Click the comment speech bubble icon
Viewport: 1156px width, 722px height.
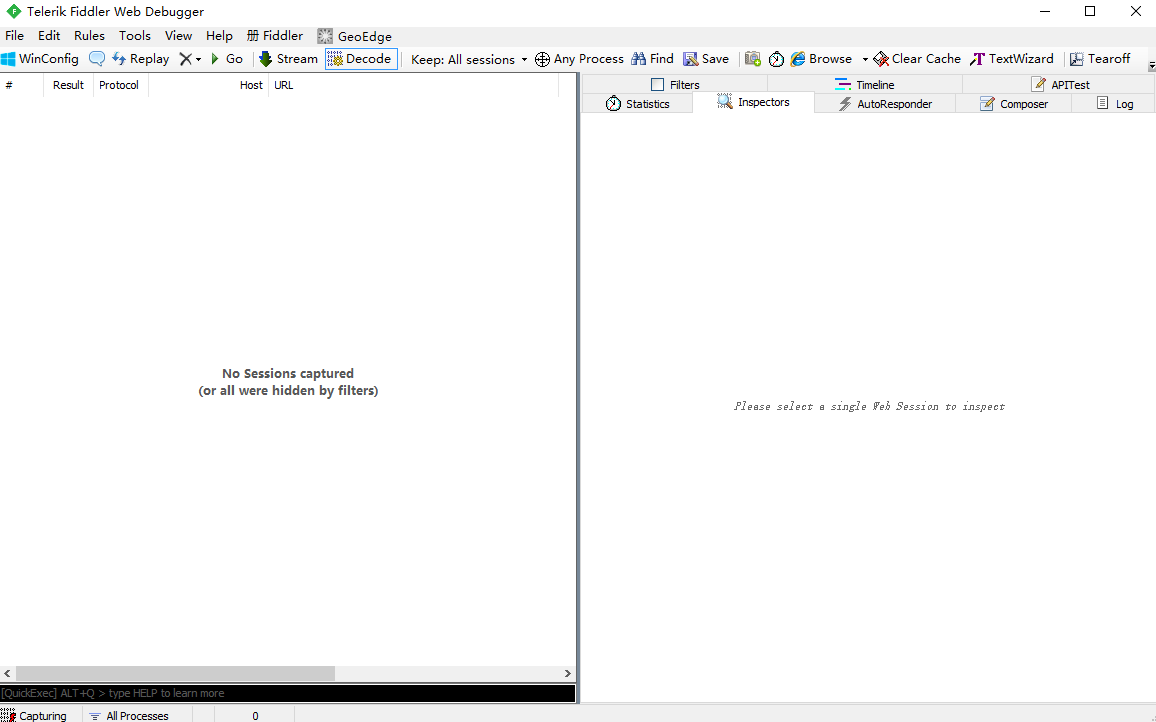(x=97, y=59)
